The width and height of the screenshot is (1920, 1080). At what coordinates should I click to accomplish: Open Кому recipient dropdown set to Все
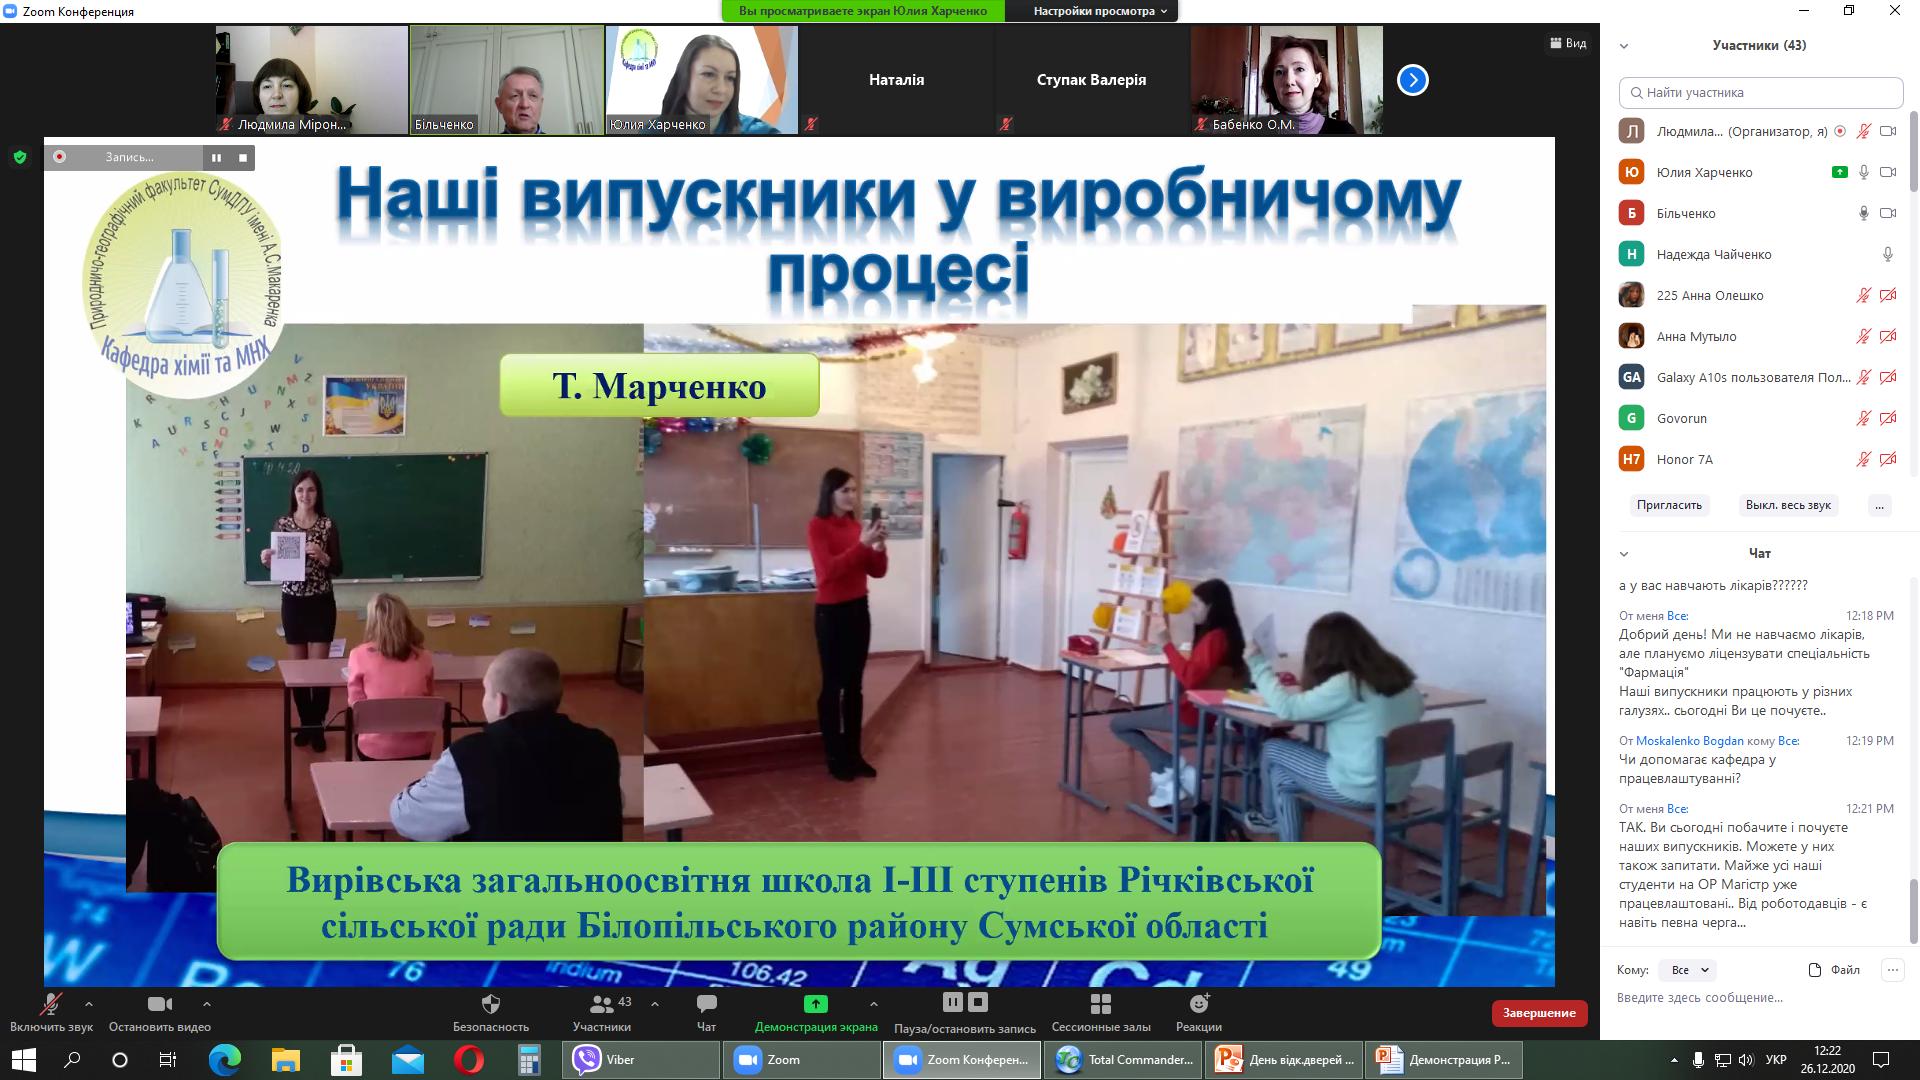(x=1687, y=970)
